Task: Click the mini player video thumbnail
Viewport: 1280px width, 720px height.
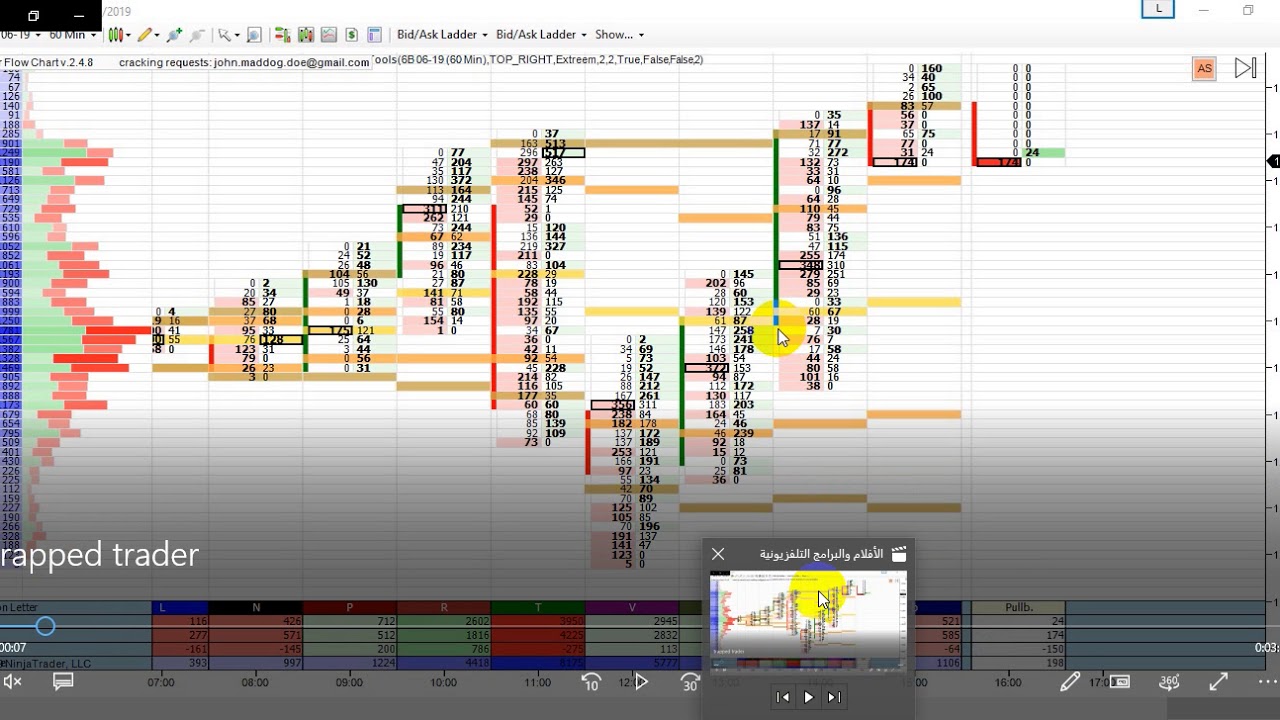Action: (x=808, y=620)
